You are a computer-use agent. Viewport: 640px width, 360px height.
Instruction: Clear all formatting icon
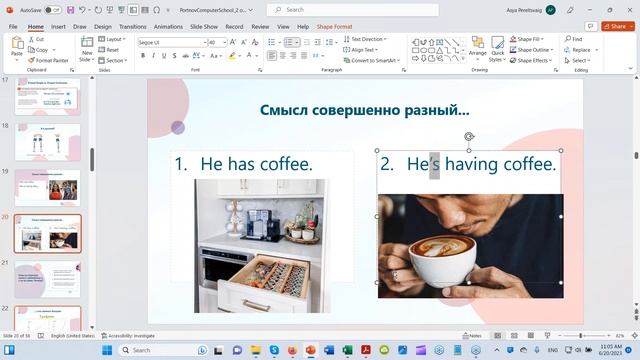255,42
